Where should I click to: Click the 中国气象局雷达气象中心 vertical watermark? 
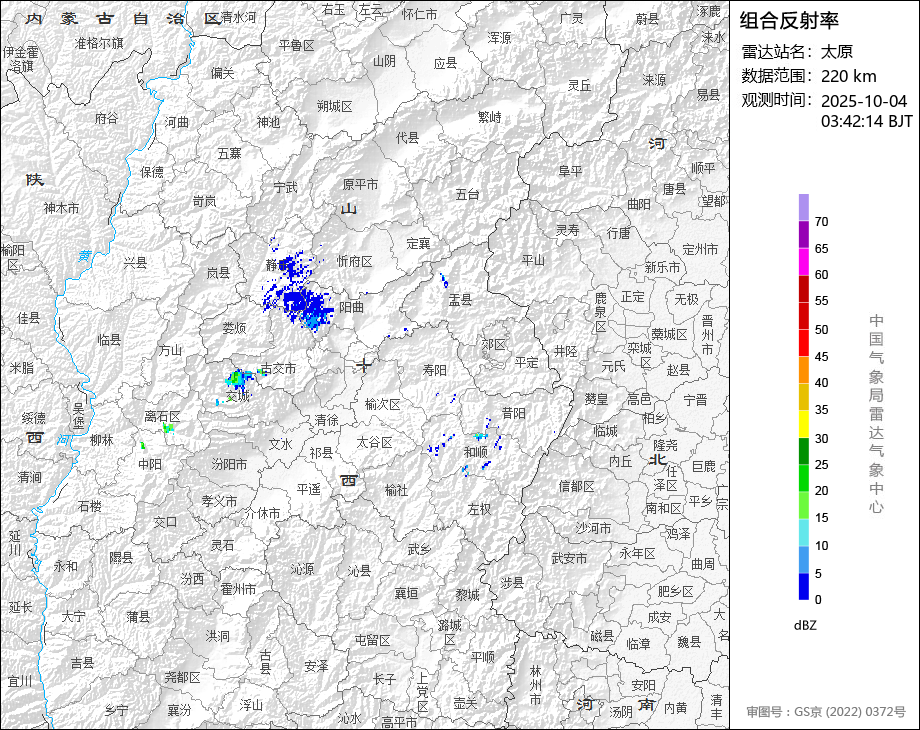pos(876,413)
